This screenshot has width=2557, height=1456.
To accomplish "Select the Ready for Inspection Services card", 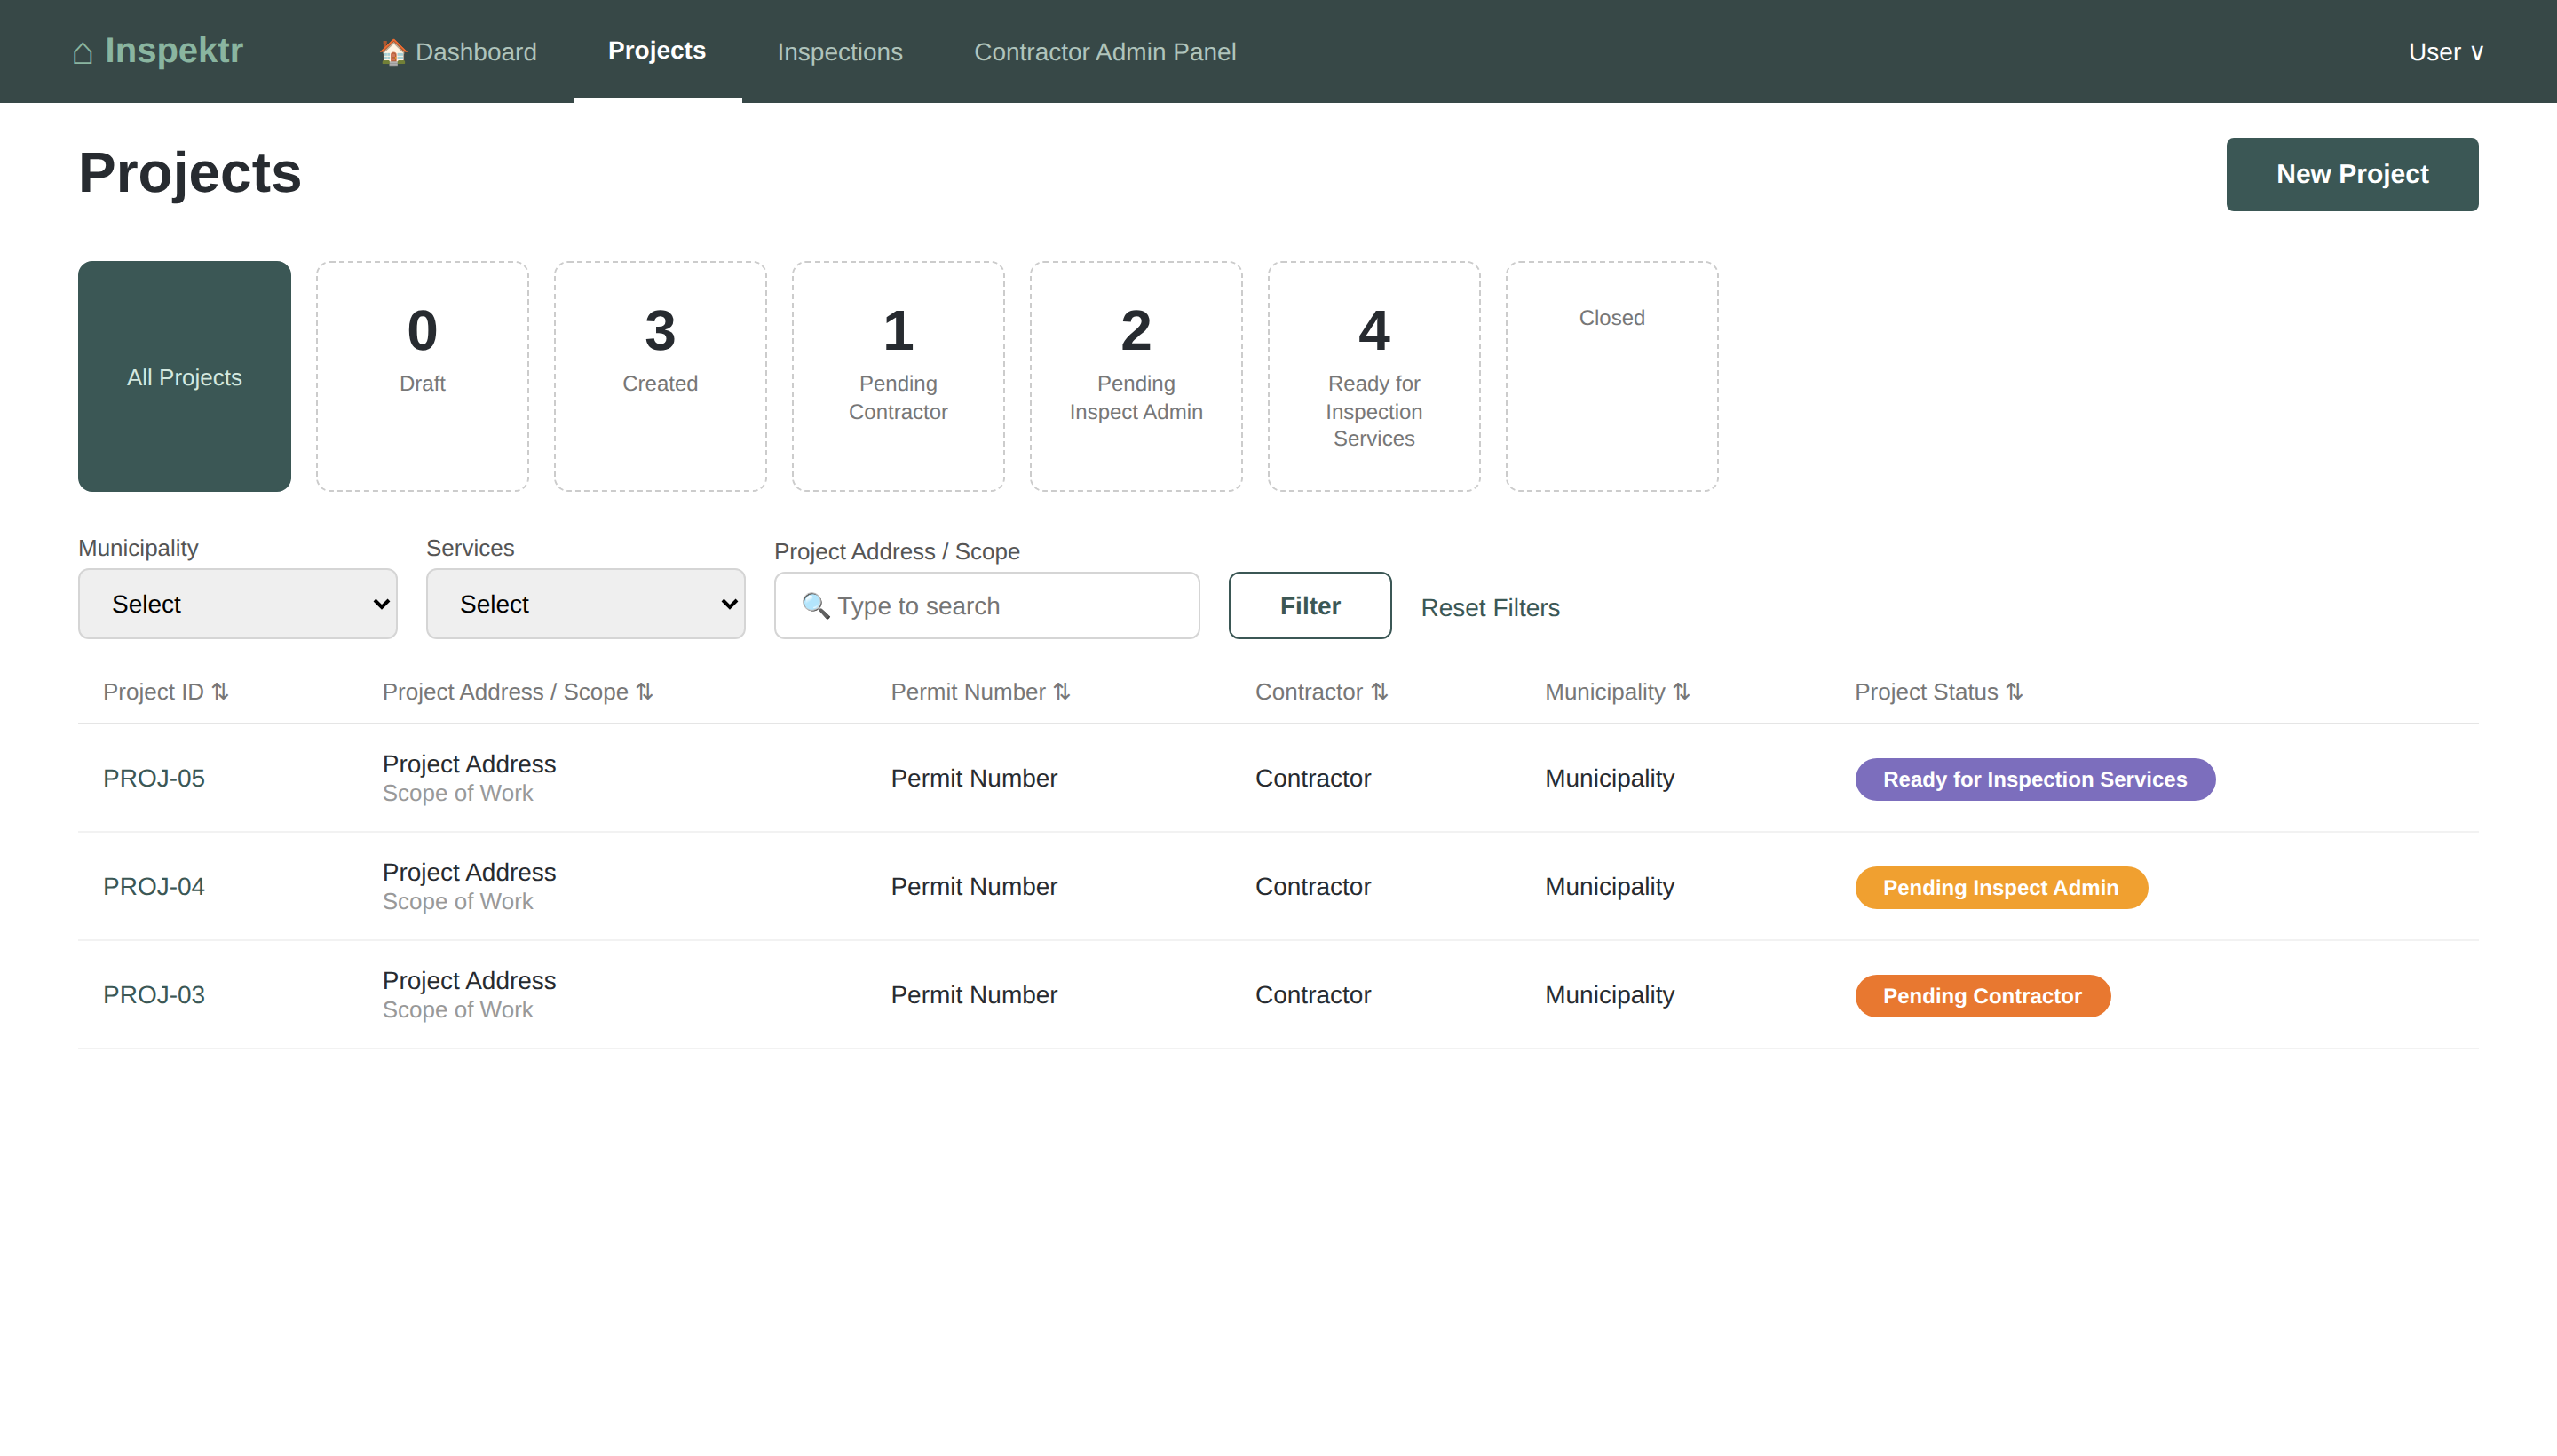I will (x=1374, y=377).
